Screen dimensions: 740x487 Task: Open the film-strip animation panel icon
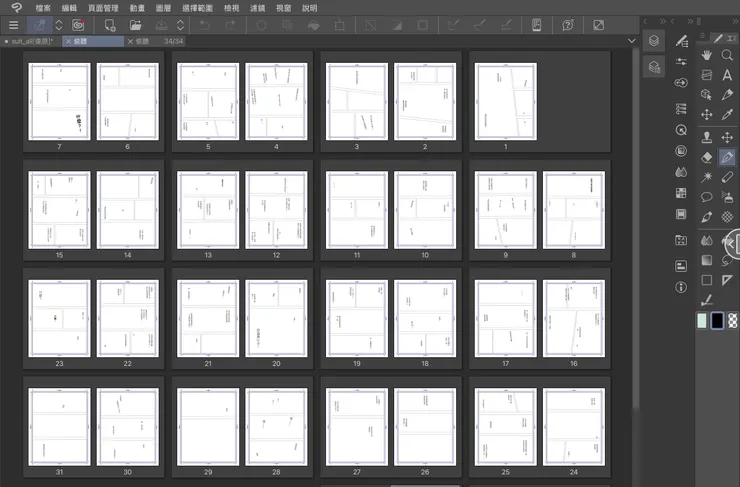681,214
